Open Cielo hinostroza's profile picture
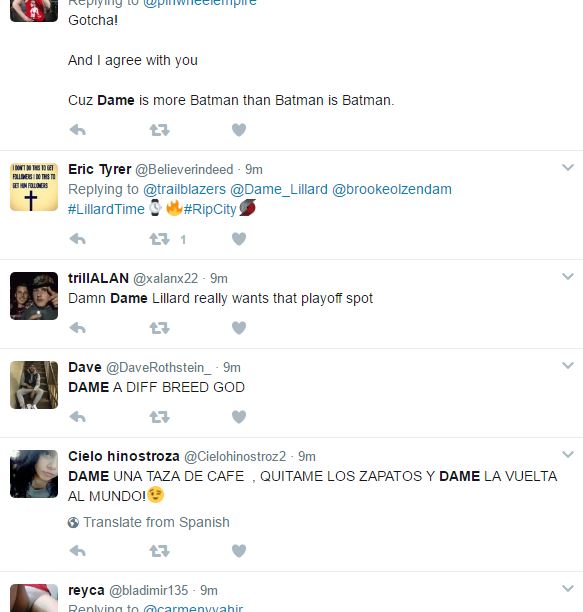 34,474
